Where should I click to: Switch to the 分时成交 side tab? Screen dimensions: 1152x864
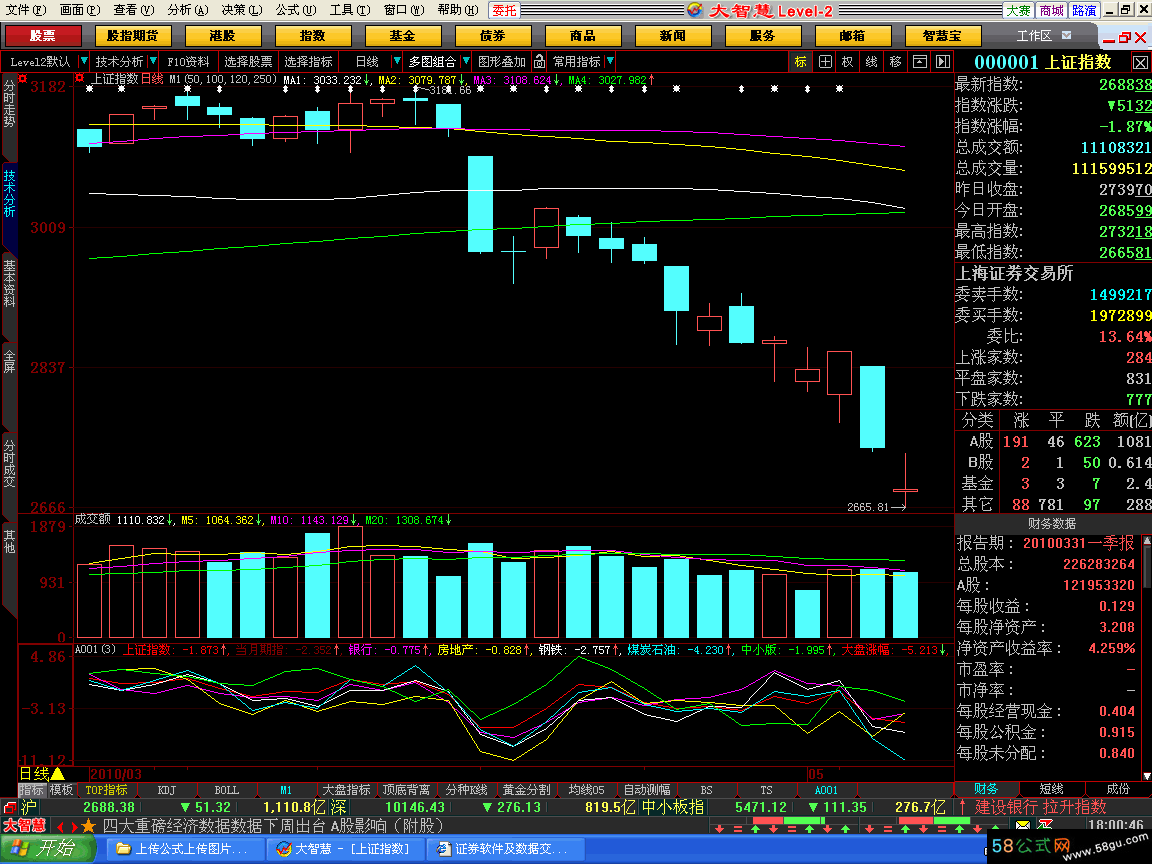coord(10,463)
